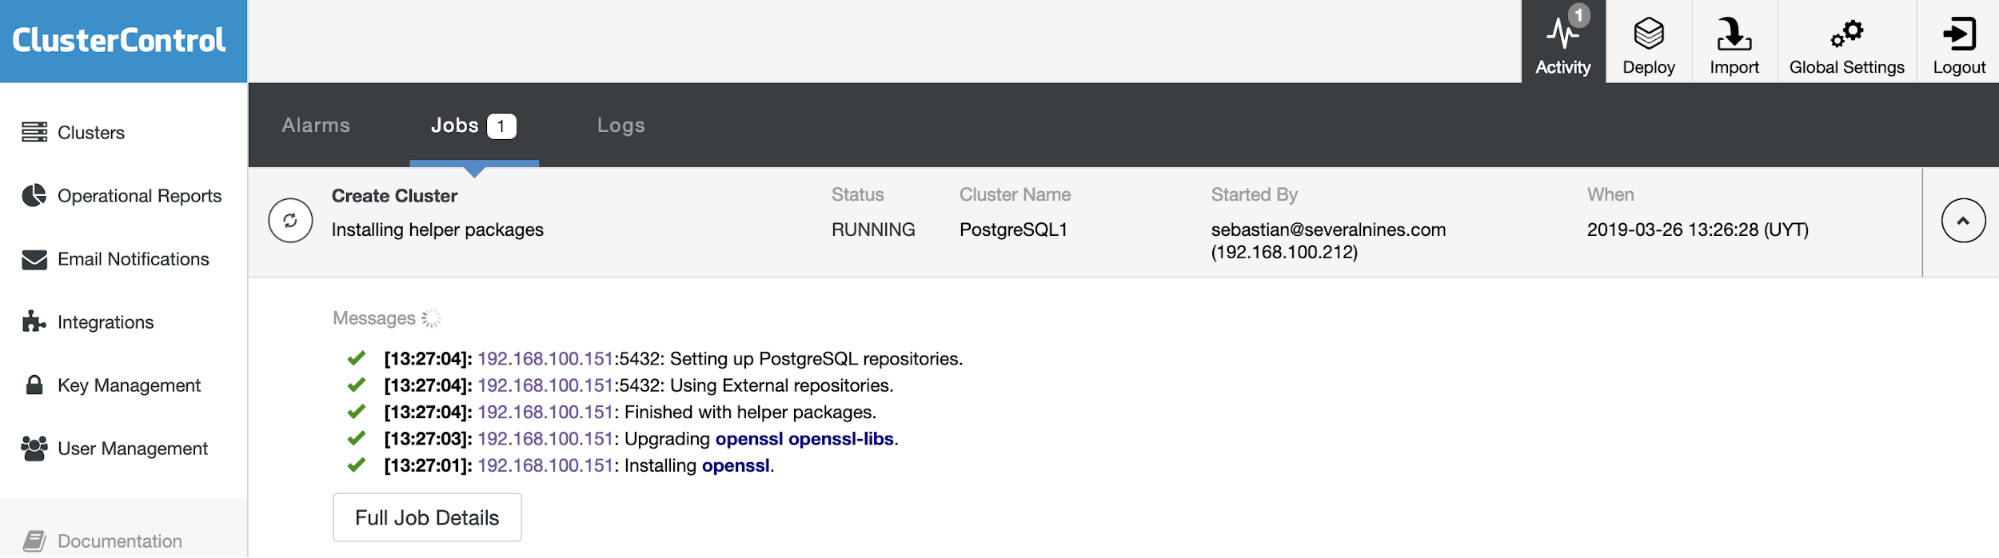Click the '2019-03-26 13:26:28 (UYT)' timestamp
This screenshot has height=558, width=1999.
click(x=1698, y=230)
